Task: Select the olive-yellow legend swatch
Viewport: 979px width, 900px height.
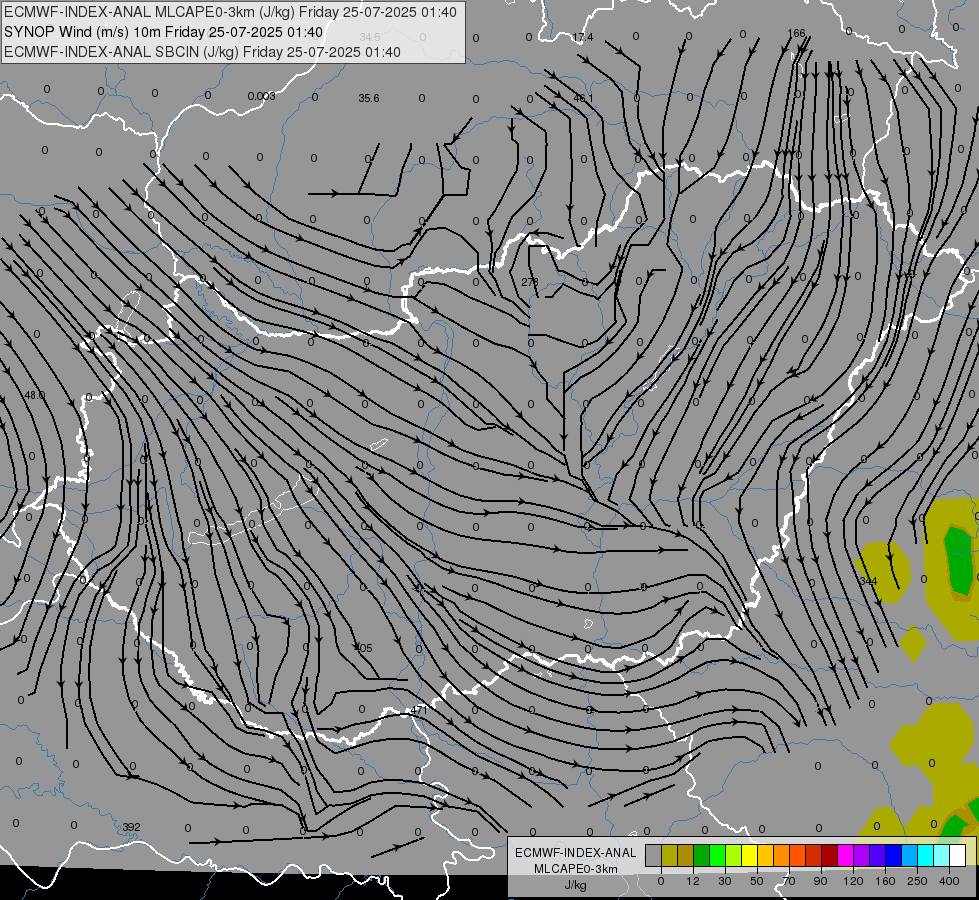Action: (x=670, y=855)
